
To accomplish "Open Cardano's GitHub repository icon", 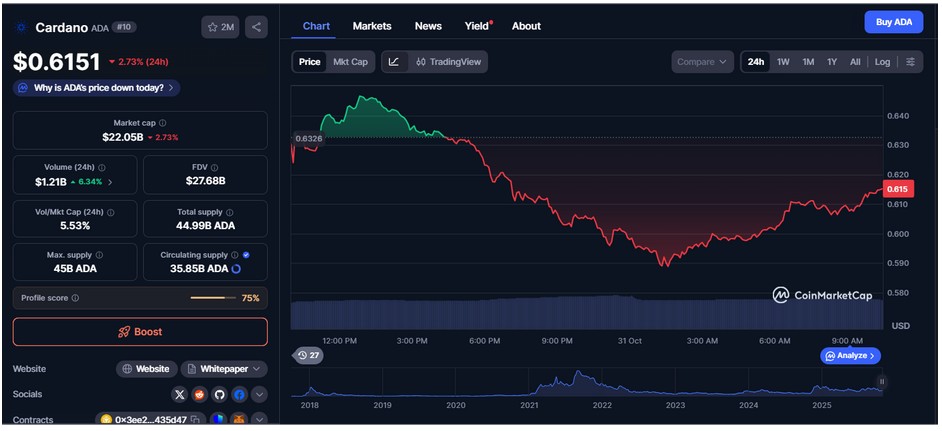I will 220,395.
